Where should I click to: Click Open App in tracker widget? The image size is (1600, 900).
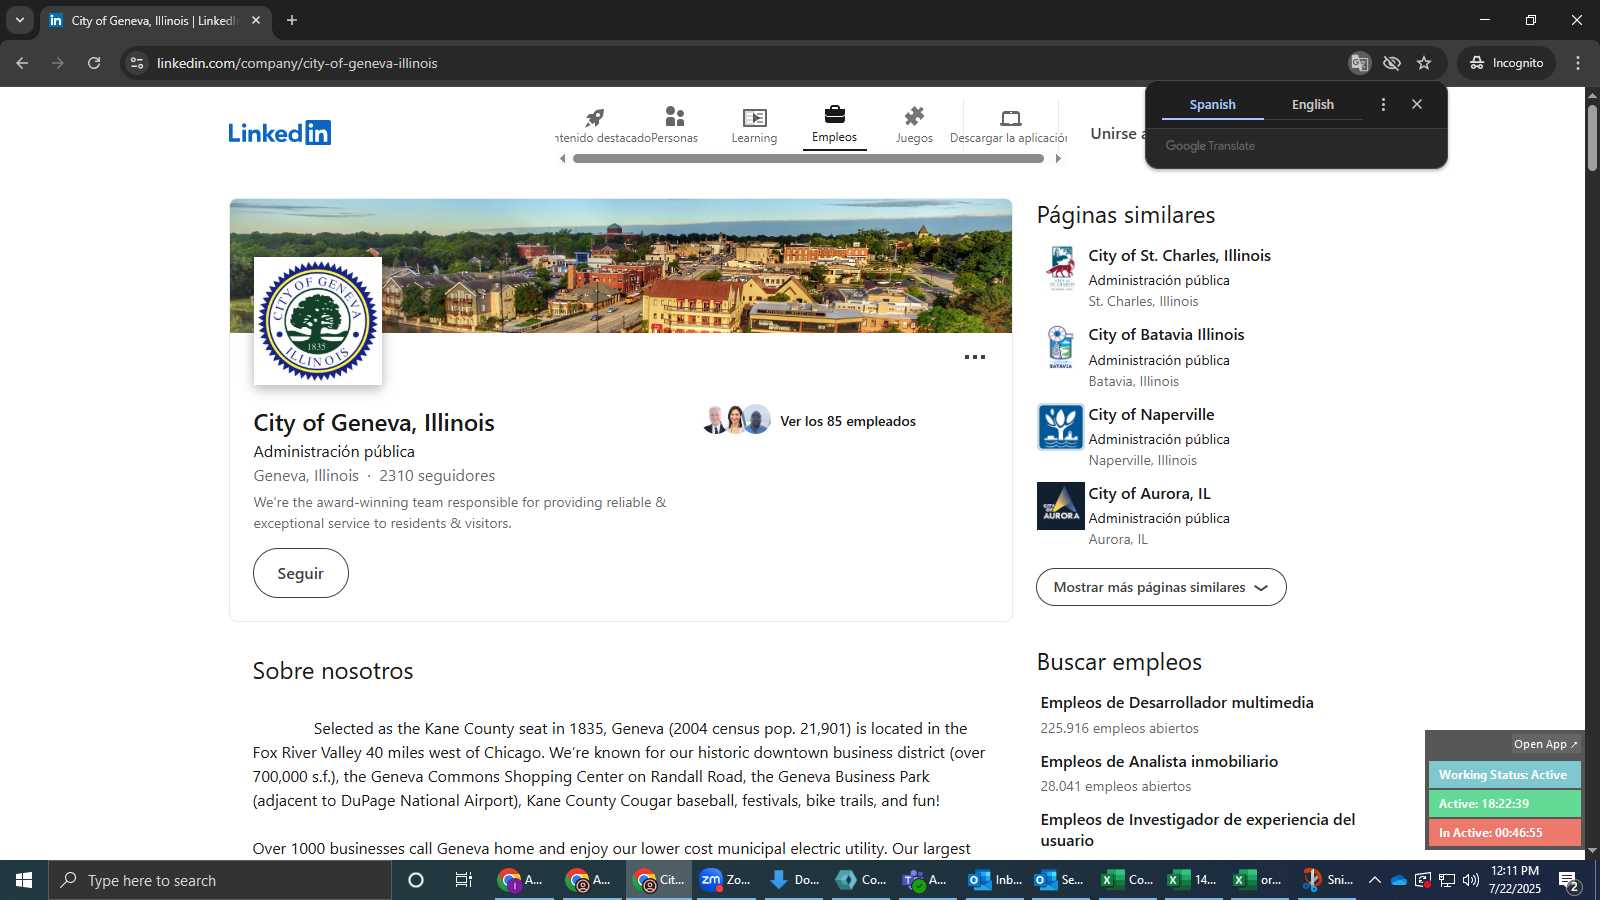point(1545,744)
